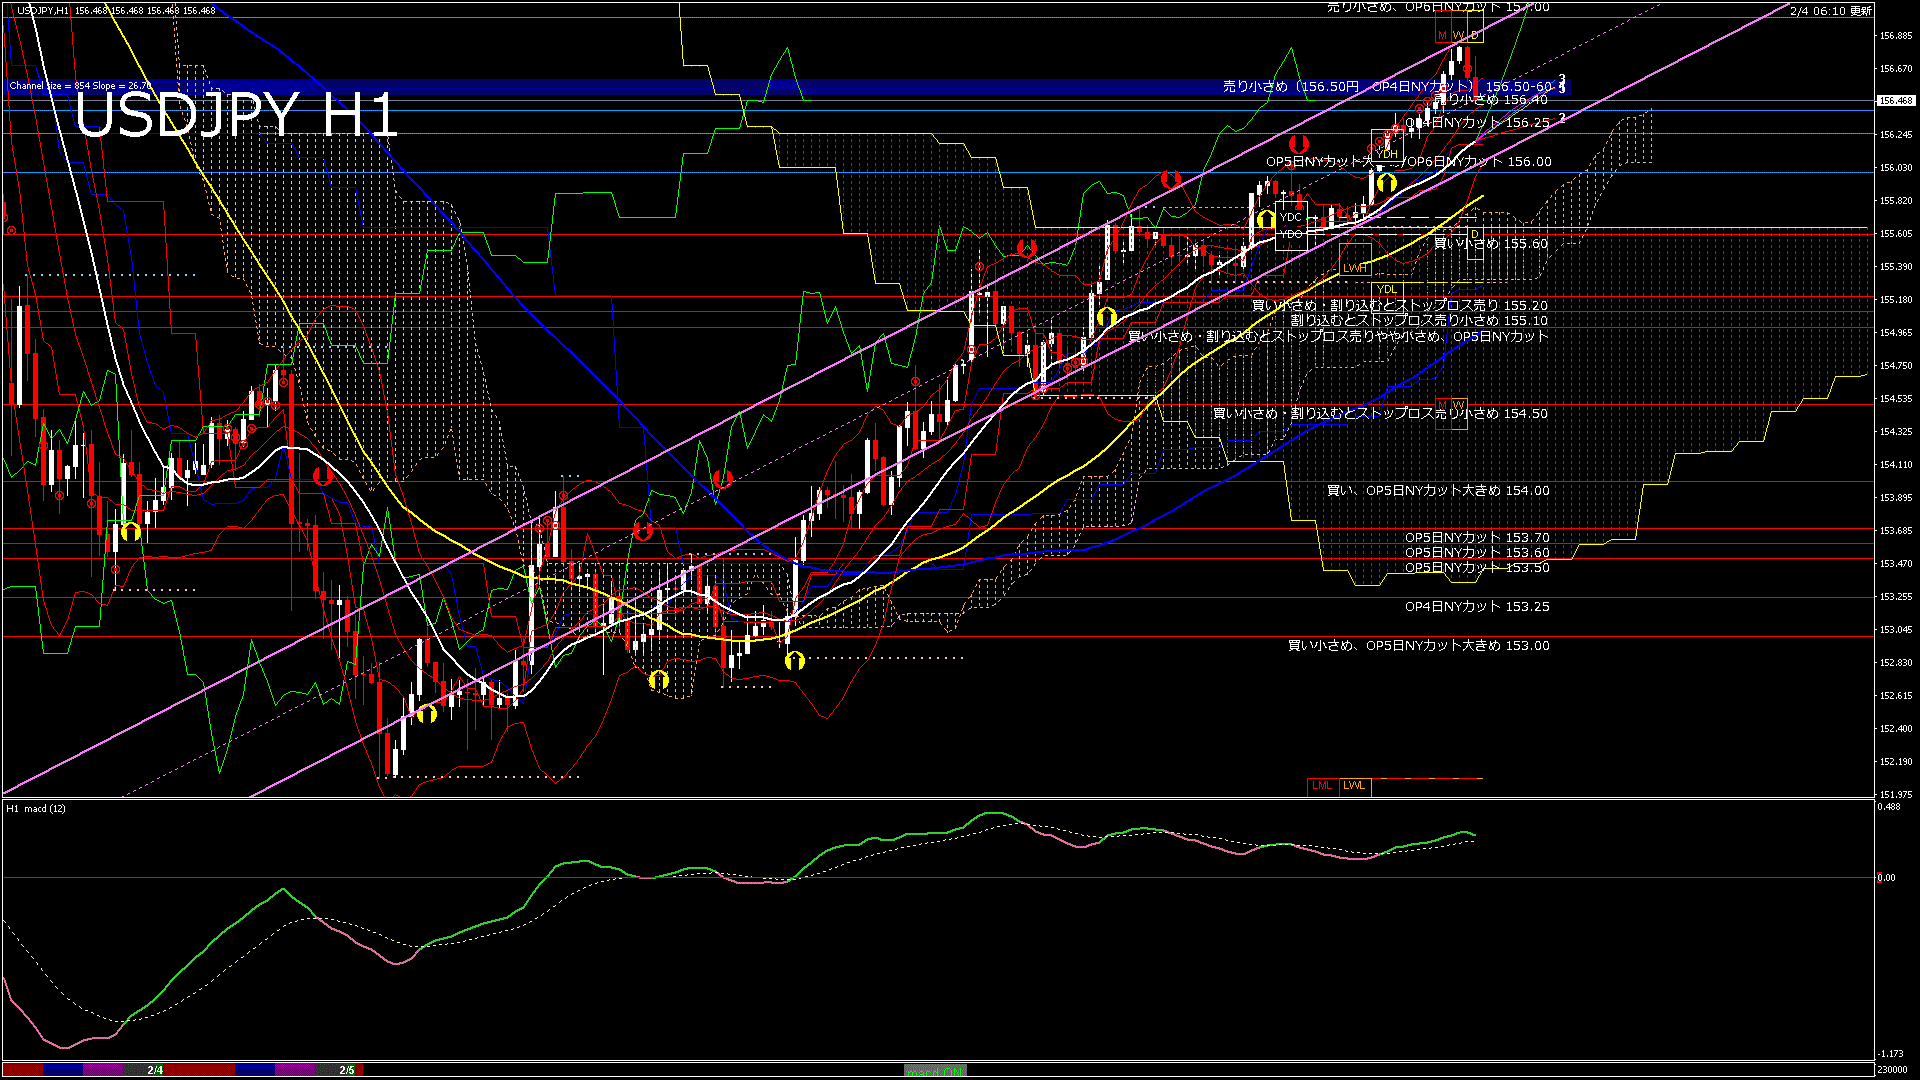The image size is (1920, 1080).
Task: Click the 154.00 buy level annotation
Action: (x=1437, y=491)
